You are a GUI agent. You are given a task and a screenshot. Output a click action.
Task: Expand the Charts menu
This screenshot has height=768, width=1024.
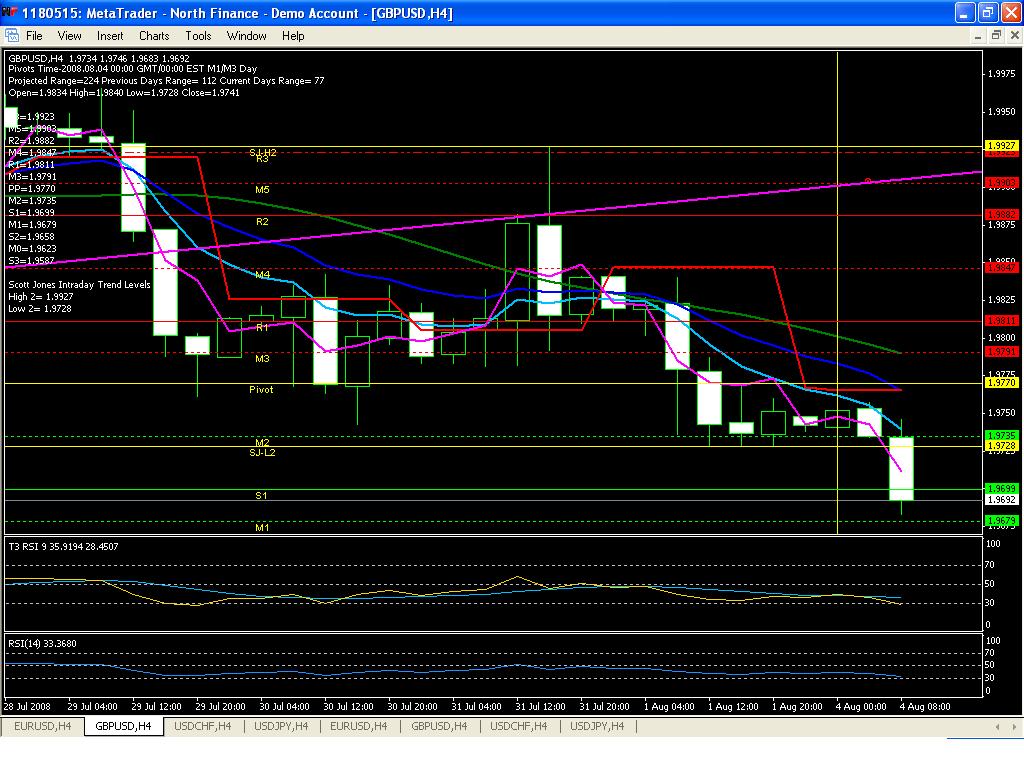(x=154, y=36)
